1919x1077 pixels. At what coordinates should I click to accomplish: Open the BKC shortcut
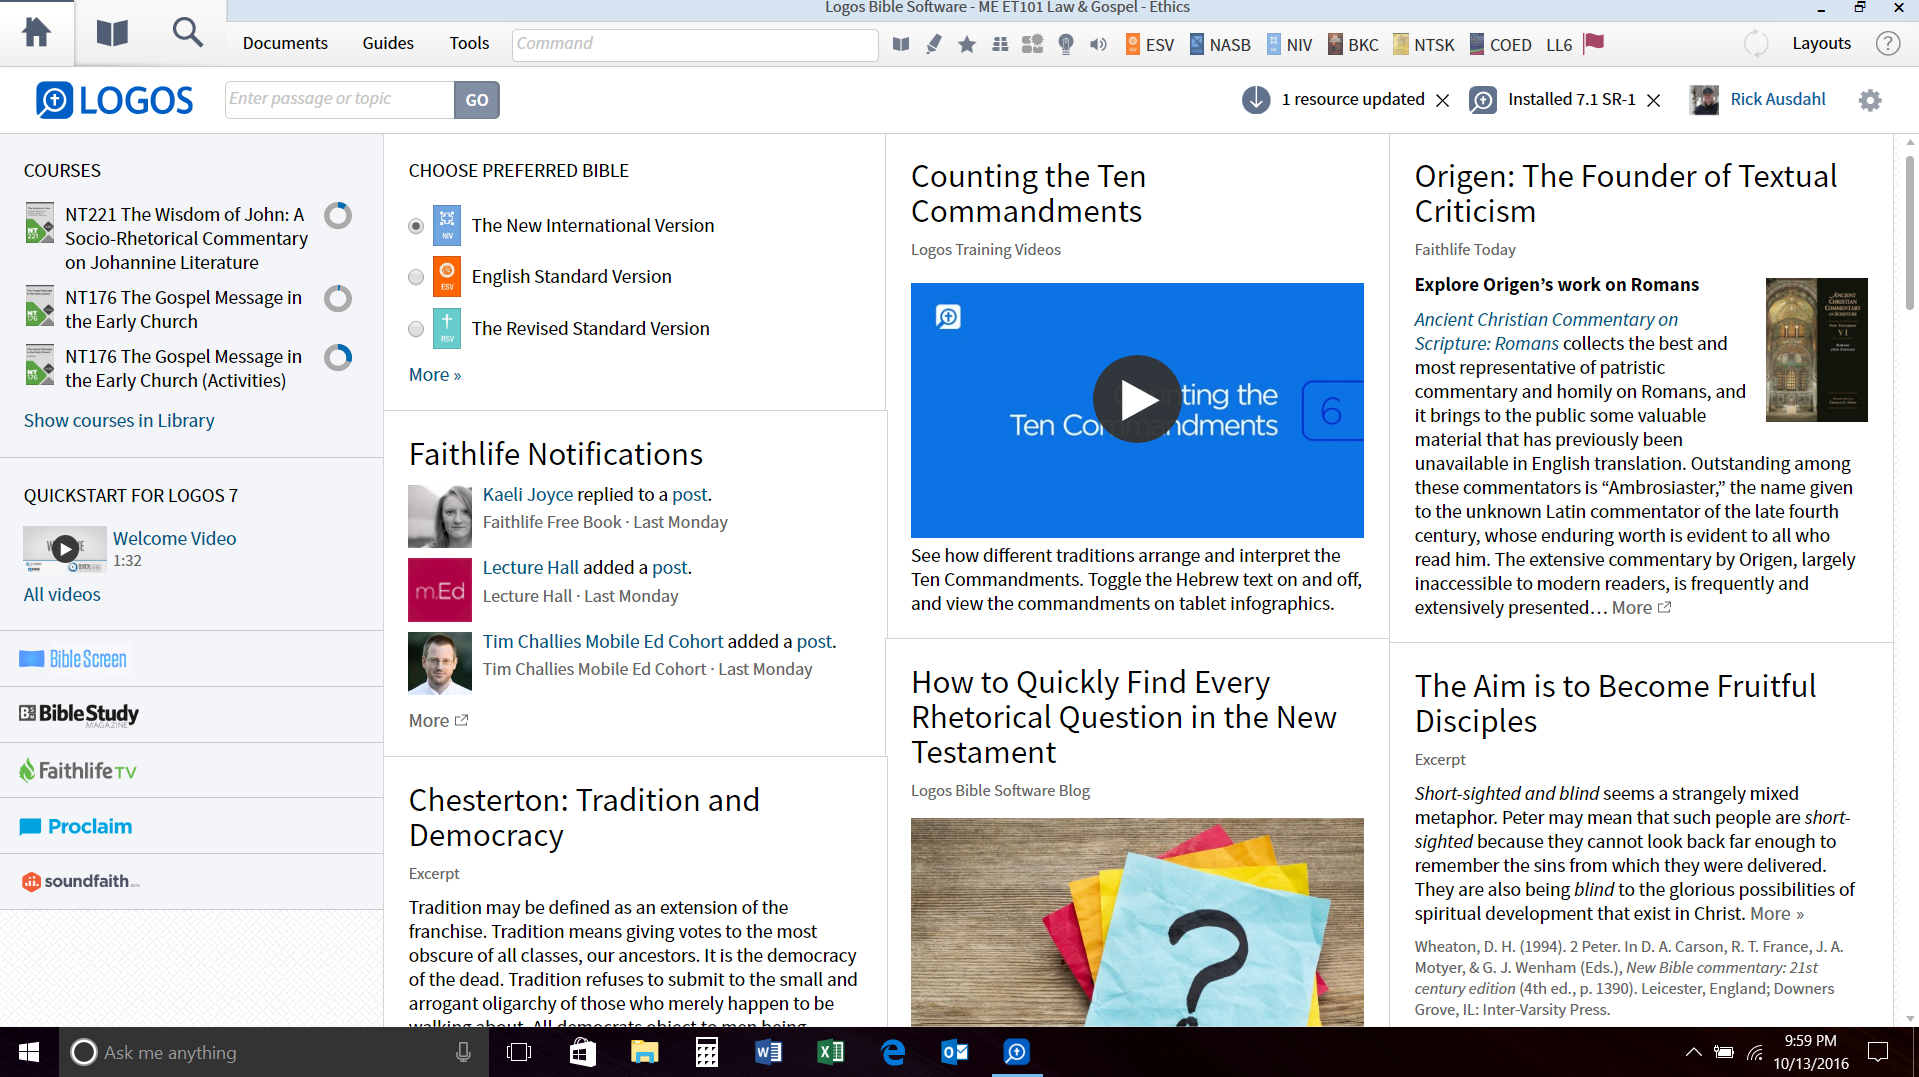pyautogui.click(x=1353, y=44)
